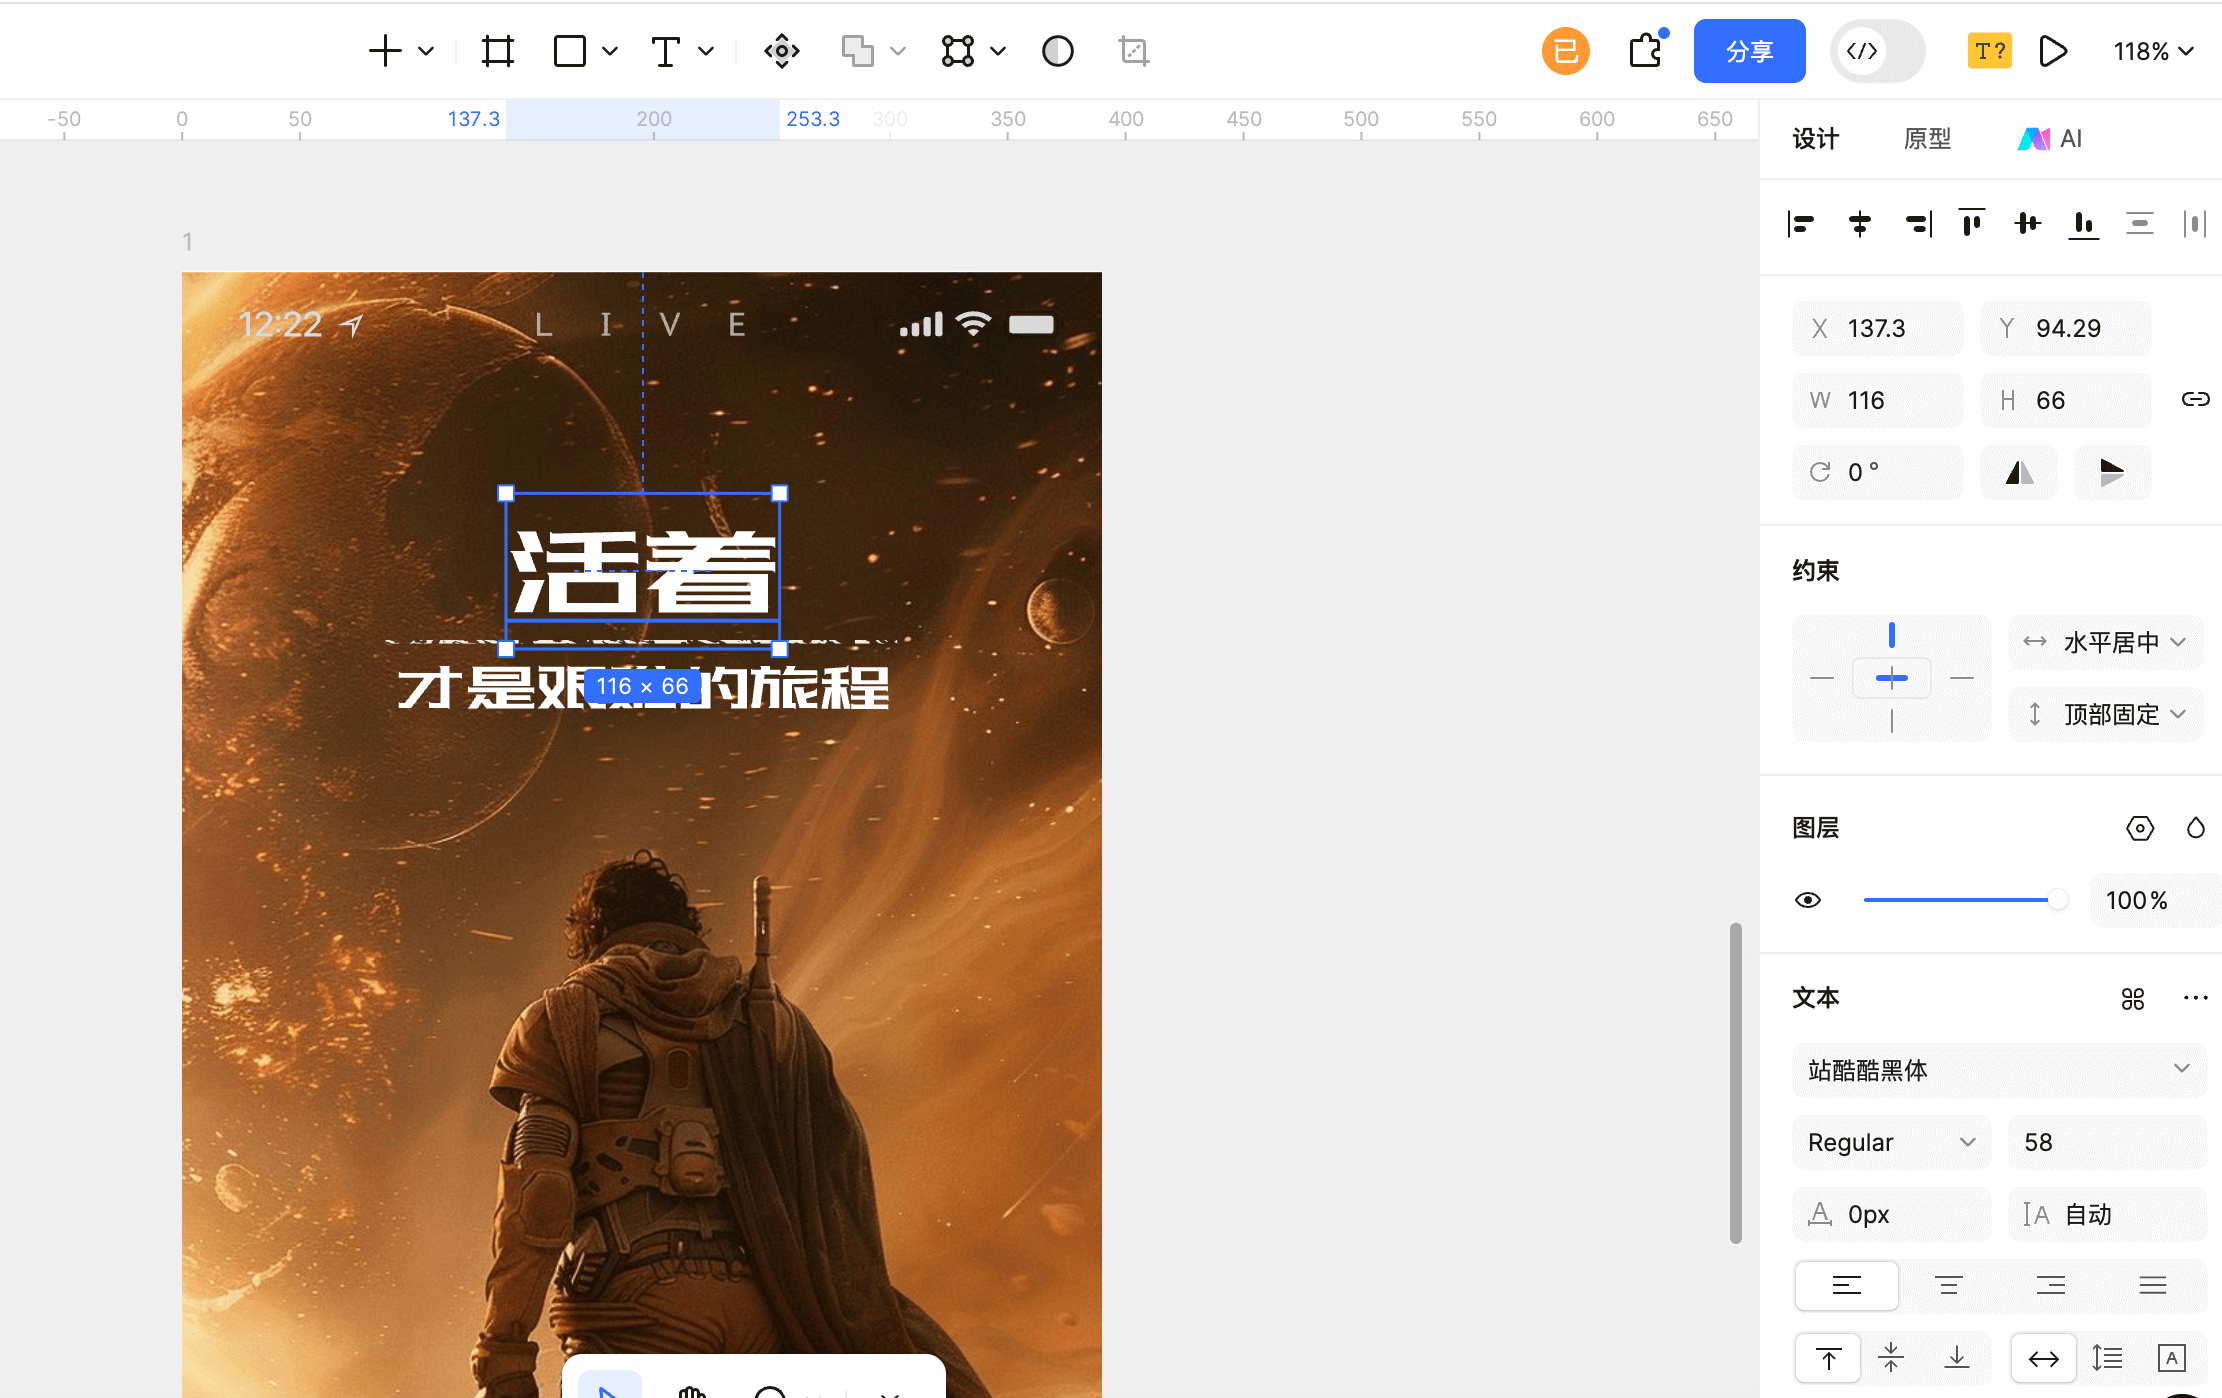
Task: Click the lock aspect ratio link icon
Action: [x=2195, y=400]
